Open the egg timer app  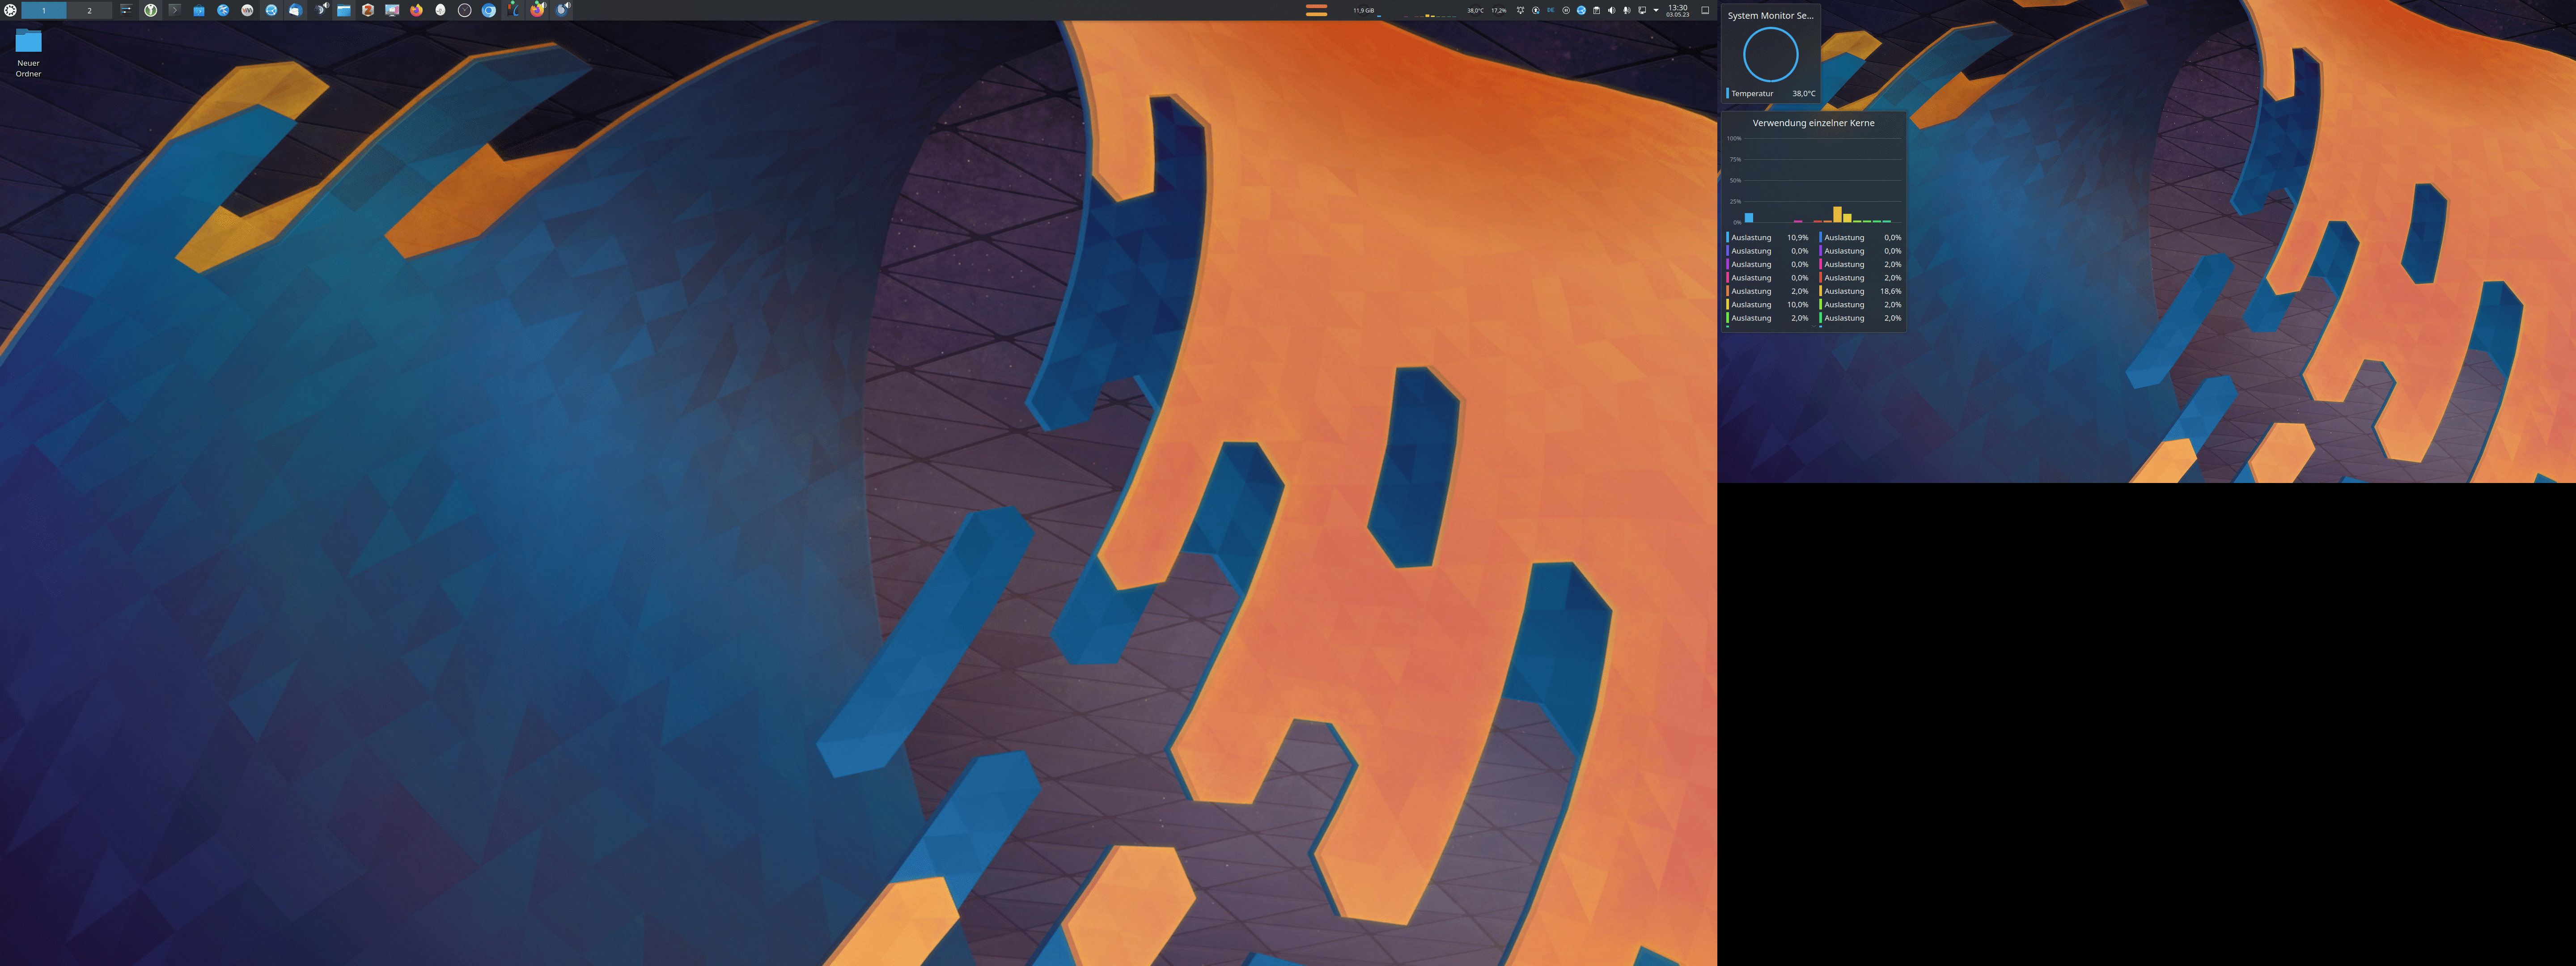point(441,10)
